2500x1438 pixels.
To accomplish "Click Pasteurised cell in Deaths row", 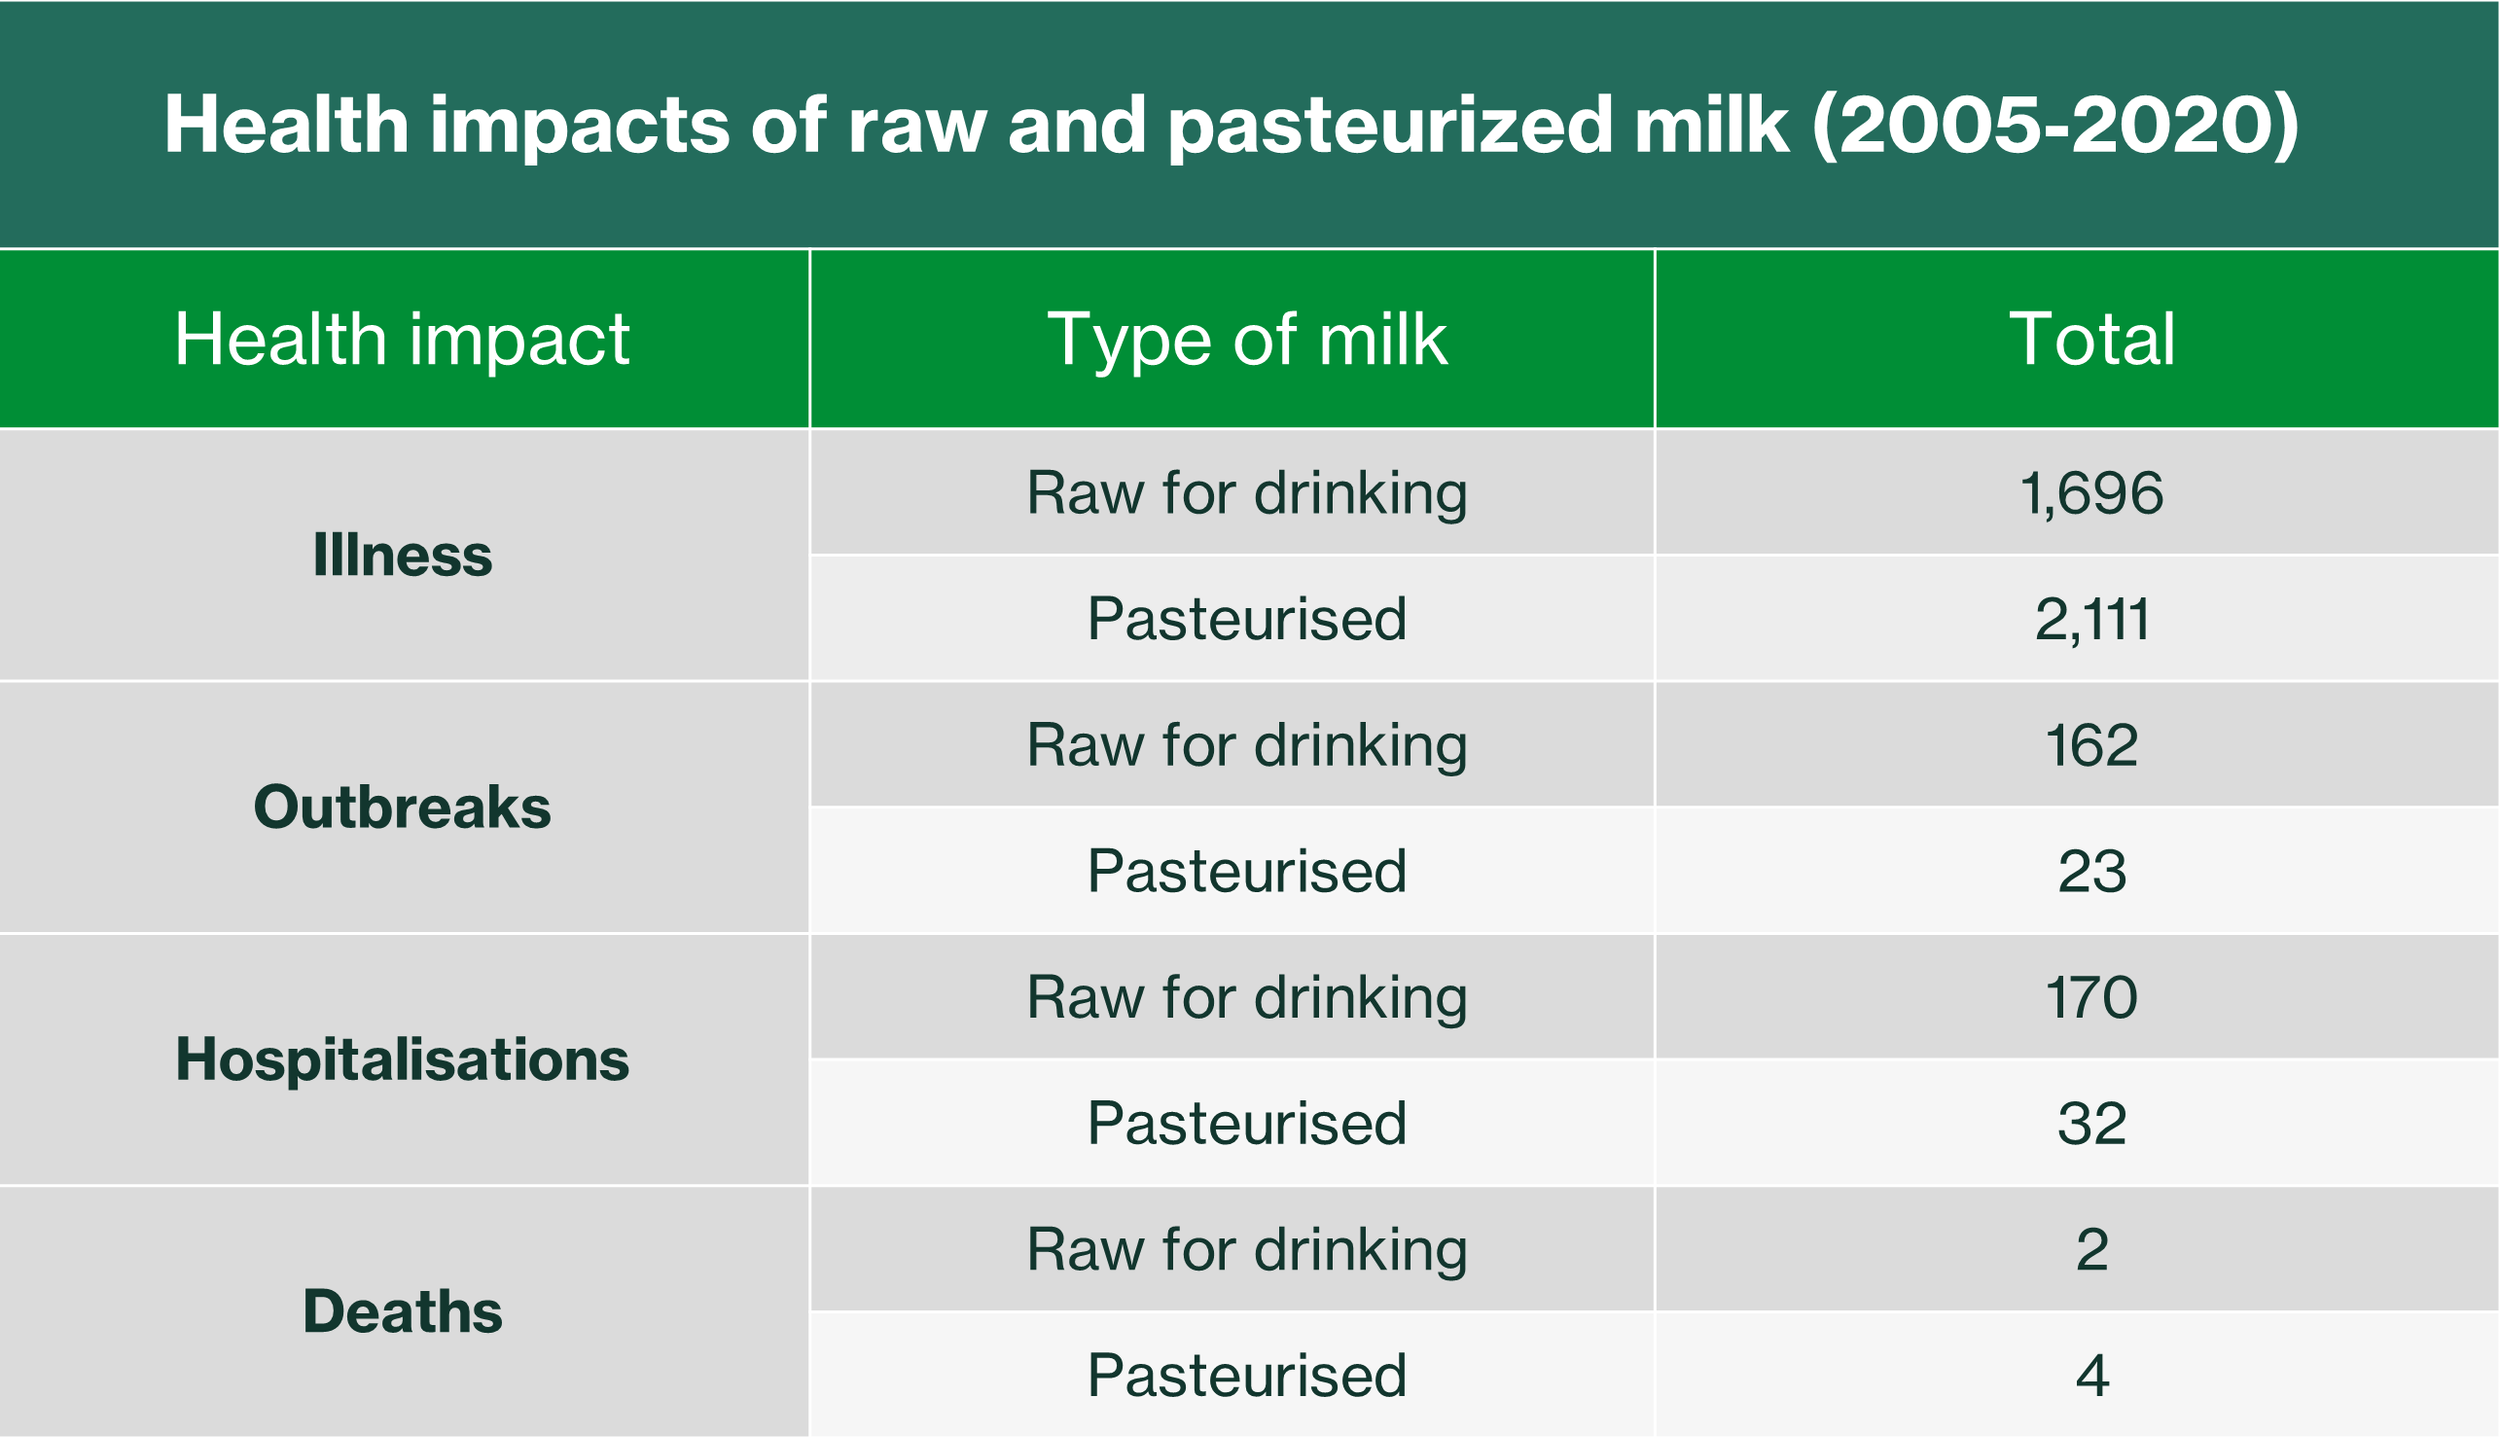I will click(x=1232, y=1375).
